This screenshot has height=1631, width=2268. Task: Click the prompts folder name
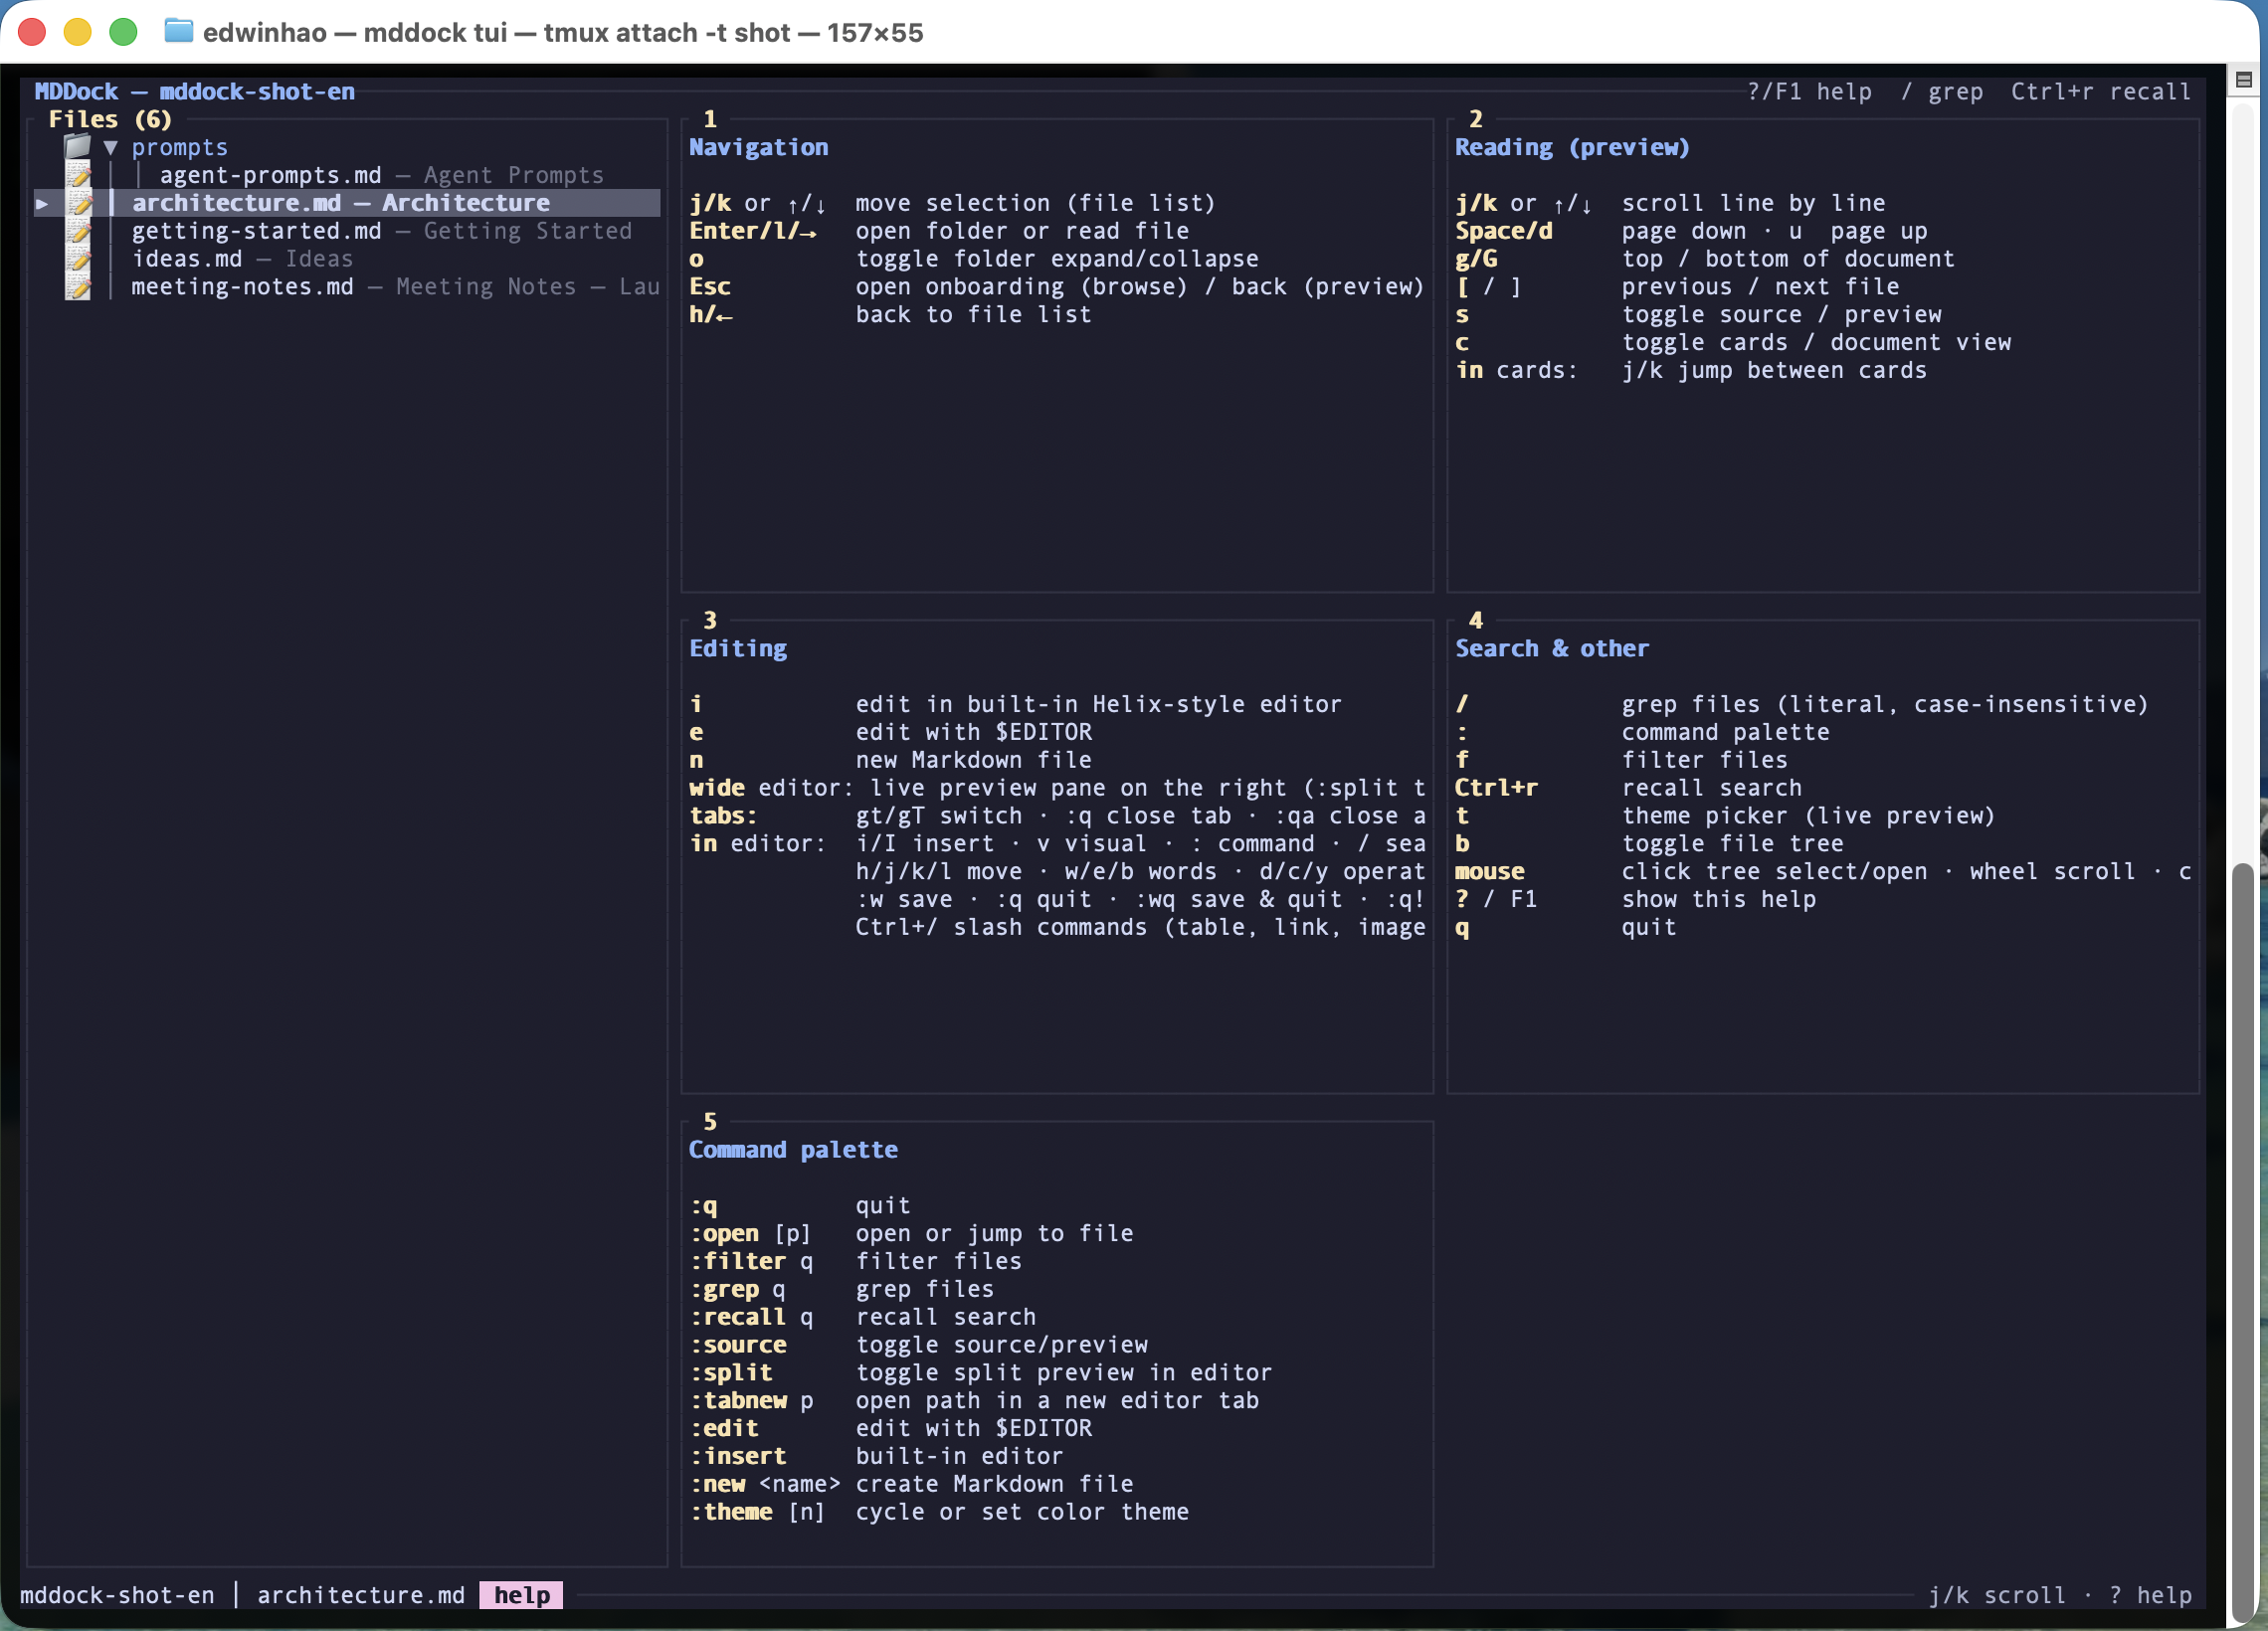(x=180, y=148)
